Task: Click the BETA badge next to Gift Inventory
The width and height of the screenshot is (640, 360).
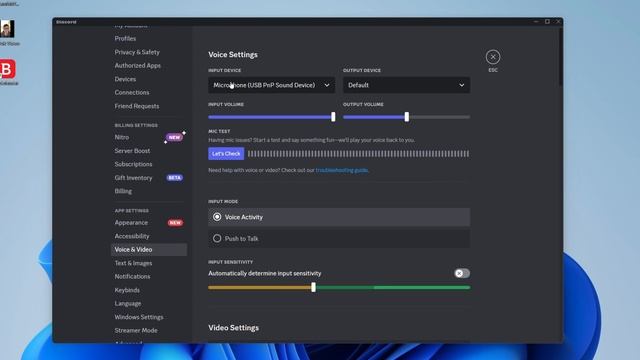Action: tap(175, 178)
